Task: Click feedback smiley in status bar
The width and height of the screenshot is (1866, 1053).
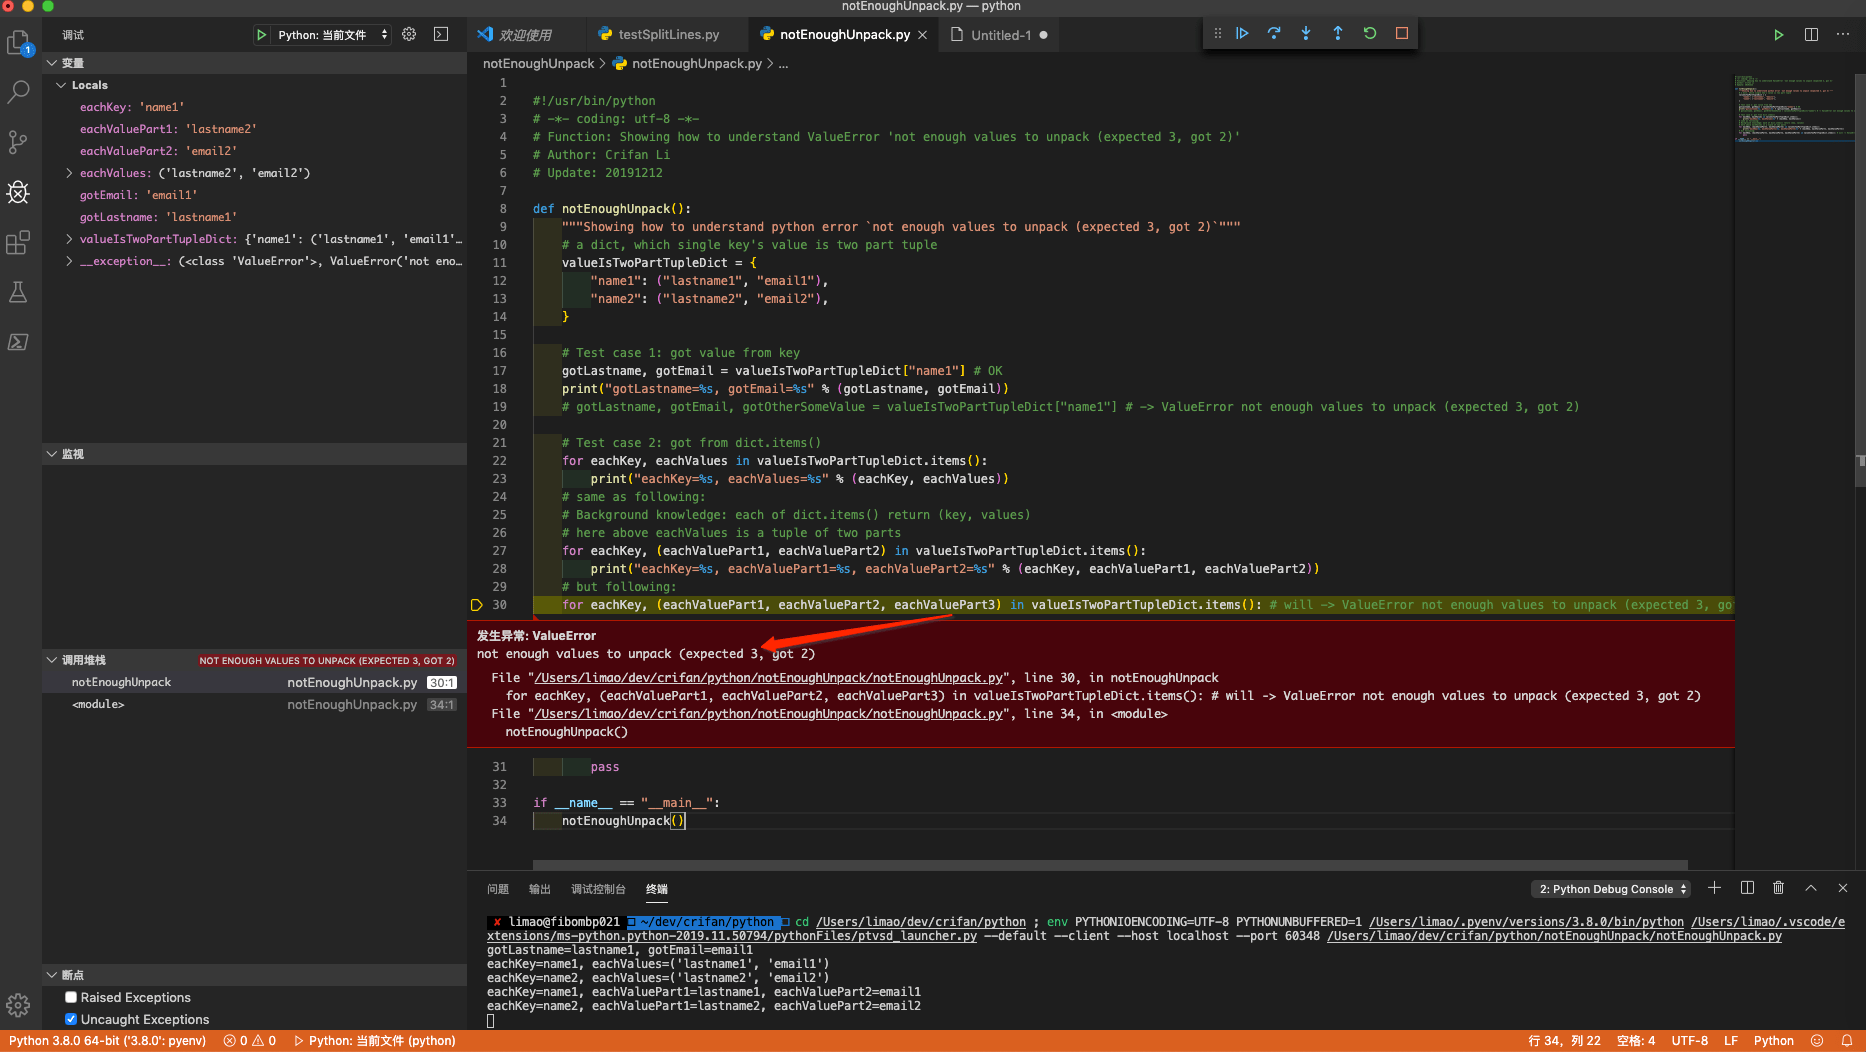Action: tap(1817, 1041)
